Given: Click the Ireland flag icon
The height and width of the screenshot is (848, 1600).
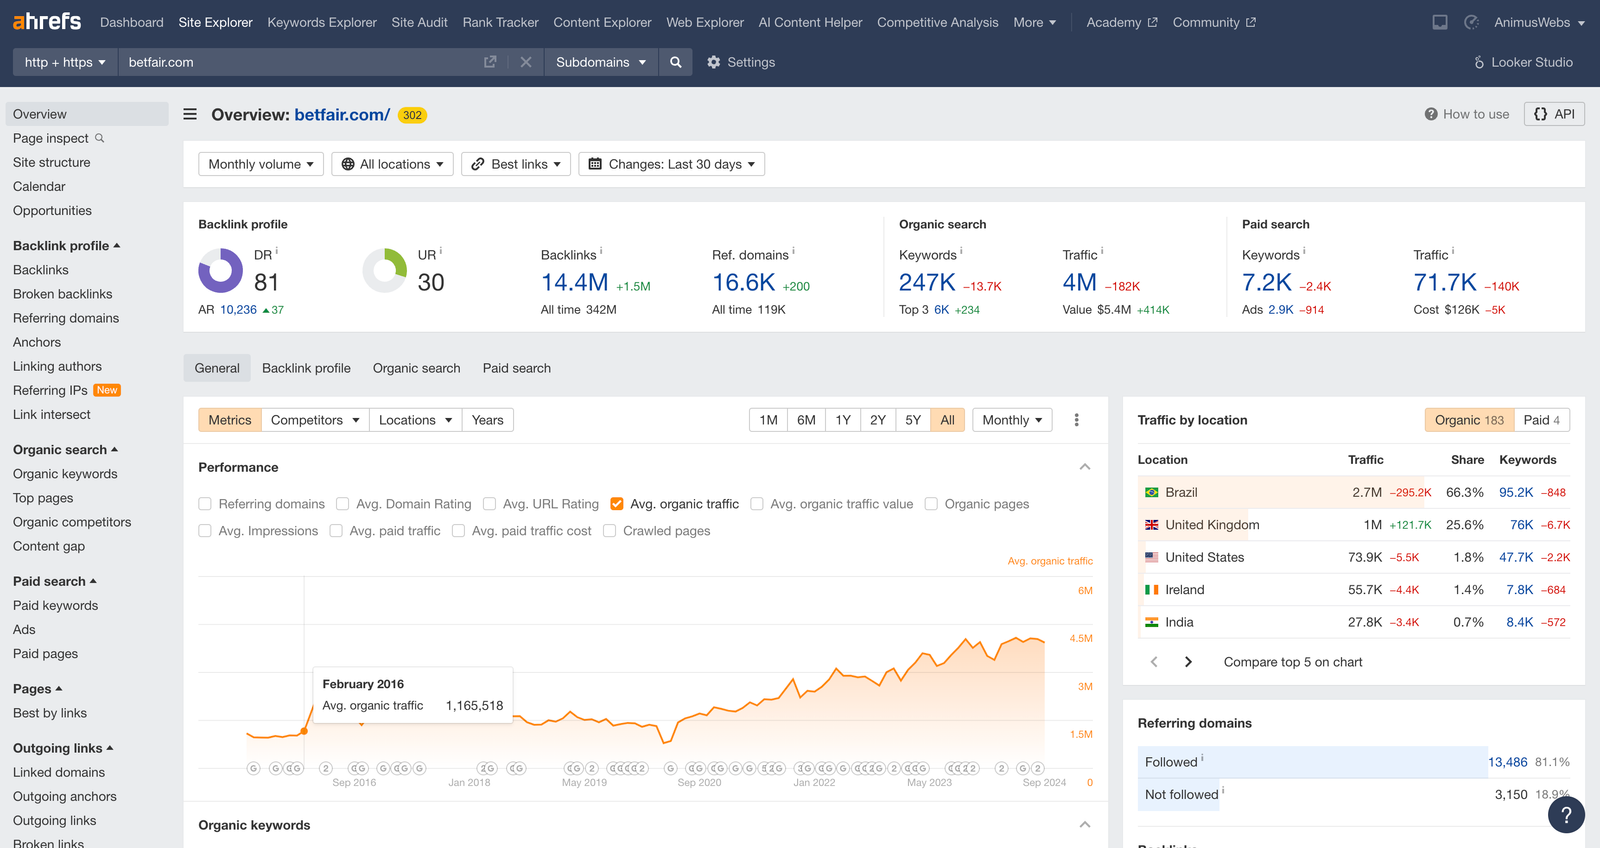Looking at the screenshot, I should 1152,590.
